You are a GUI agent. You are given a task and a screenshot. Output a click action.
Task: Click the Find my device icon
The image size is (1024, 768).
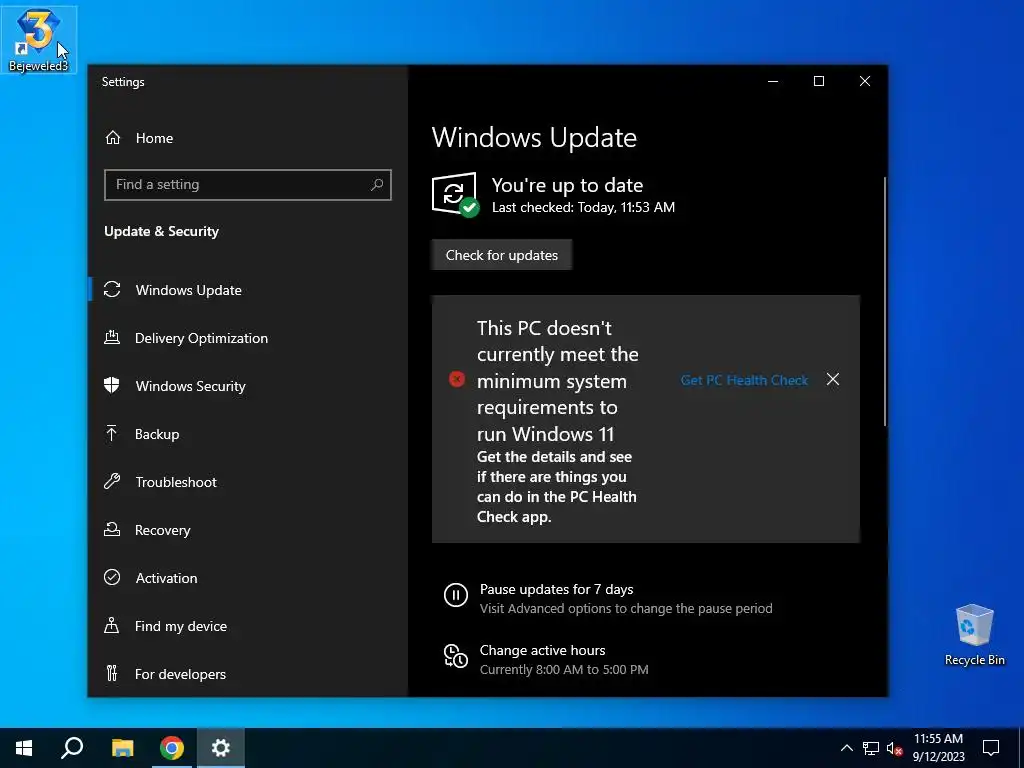112,626
